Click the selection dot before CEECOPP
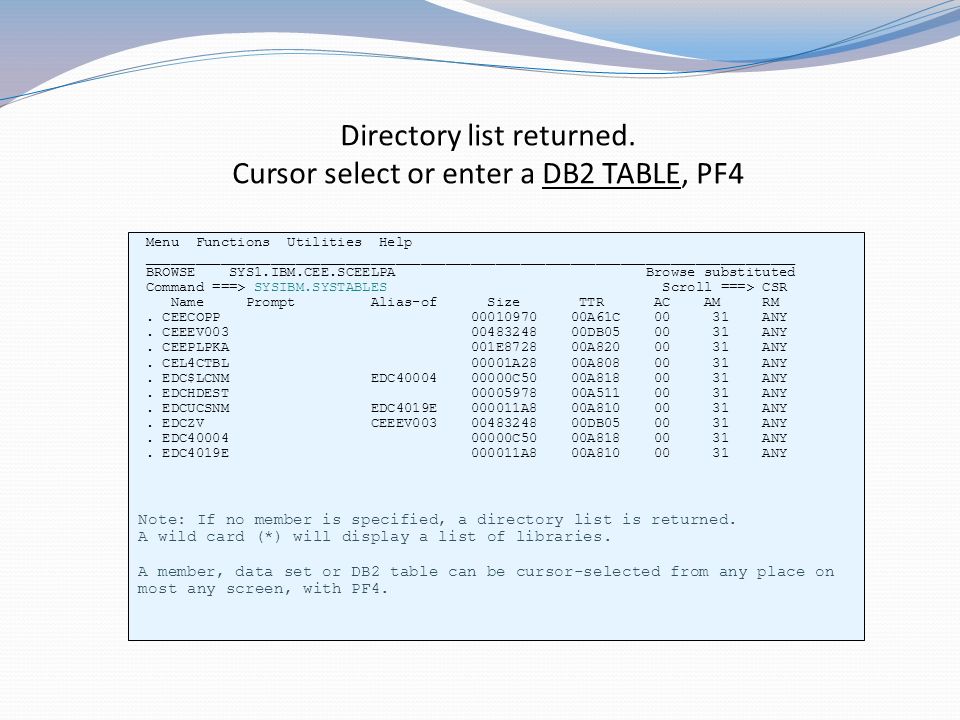Screen dimensions: 960x720 tap(149, 319)
